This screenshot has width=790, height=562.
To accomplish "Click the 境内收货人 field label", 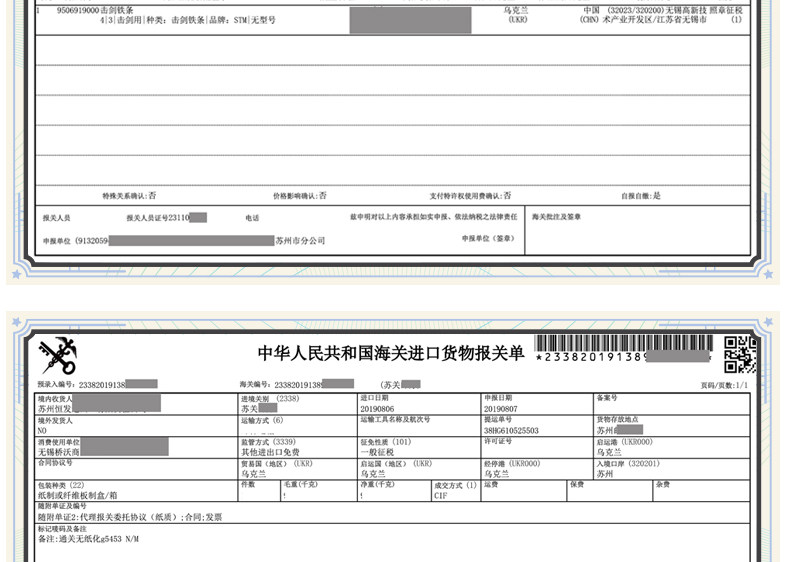I will (55, 399).
